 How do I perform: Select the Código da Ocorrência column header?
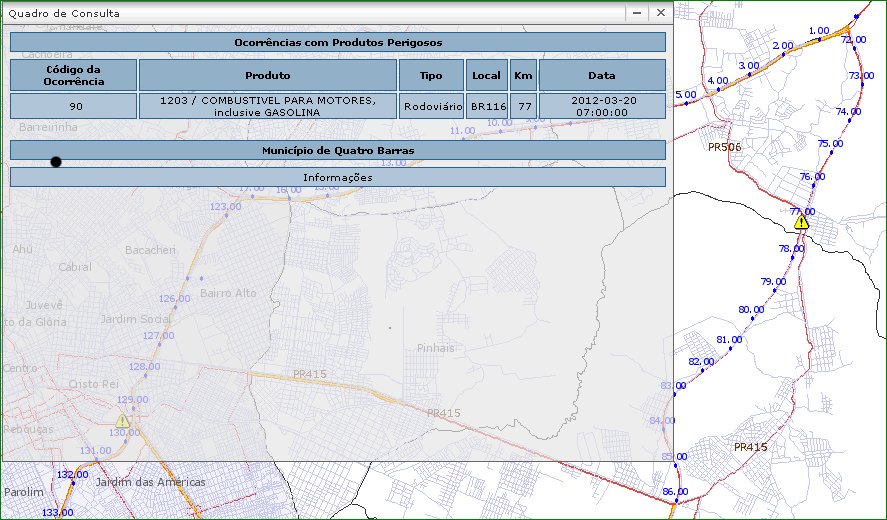[73, 75]
